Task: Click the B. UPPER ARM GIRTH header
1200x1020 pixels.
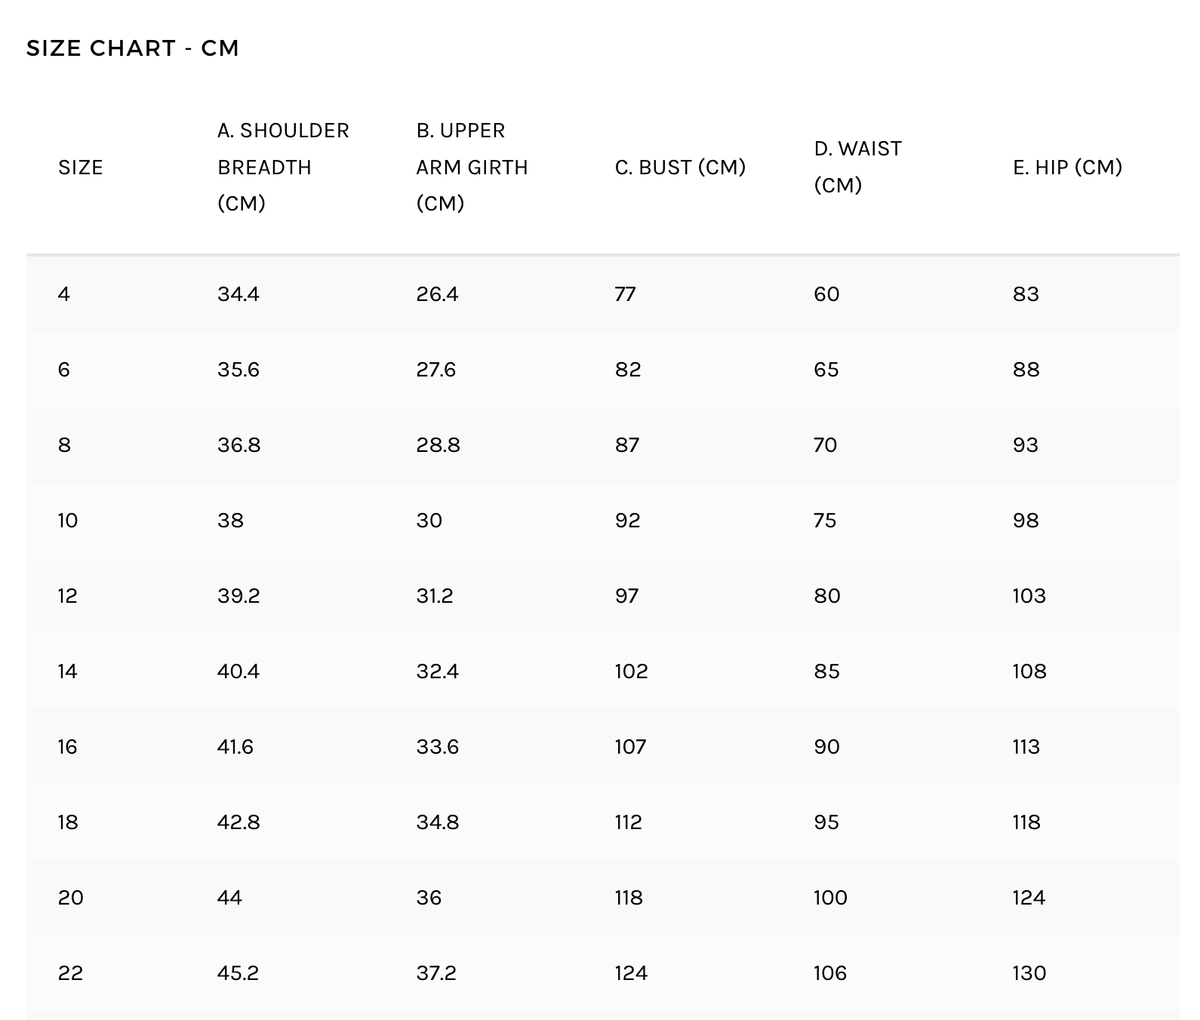Action: tap(472, 167)
